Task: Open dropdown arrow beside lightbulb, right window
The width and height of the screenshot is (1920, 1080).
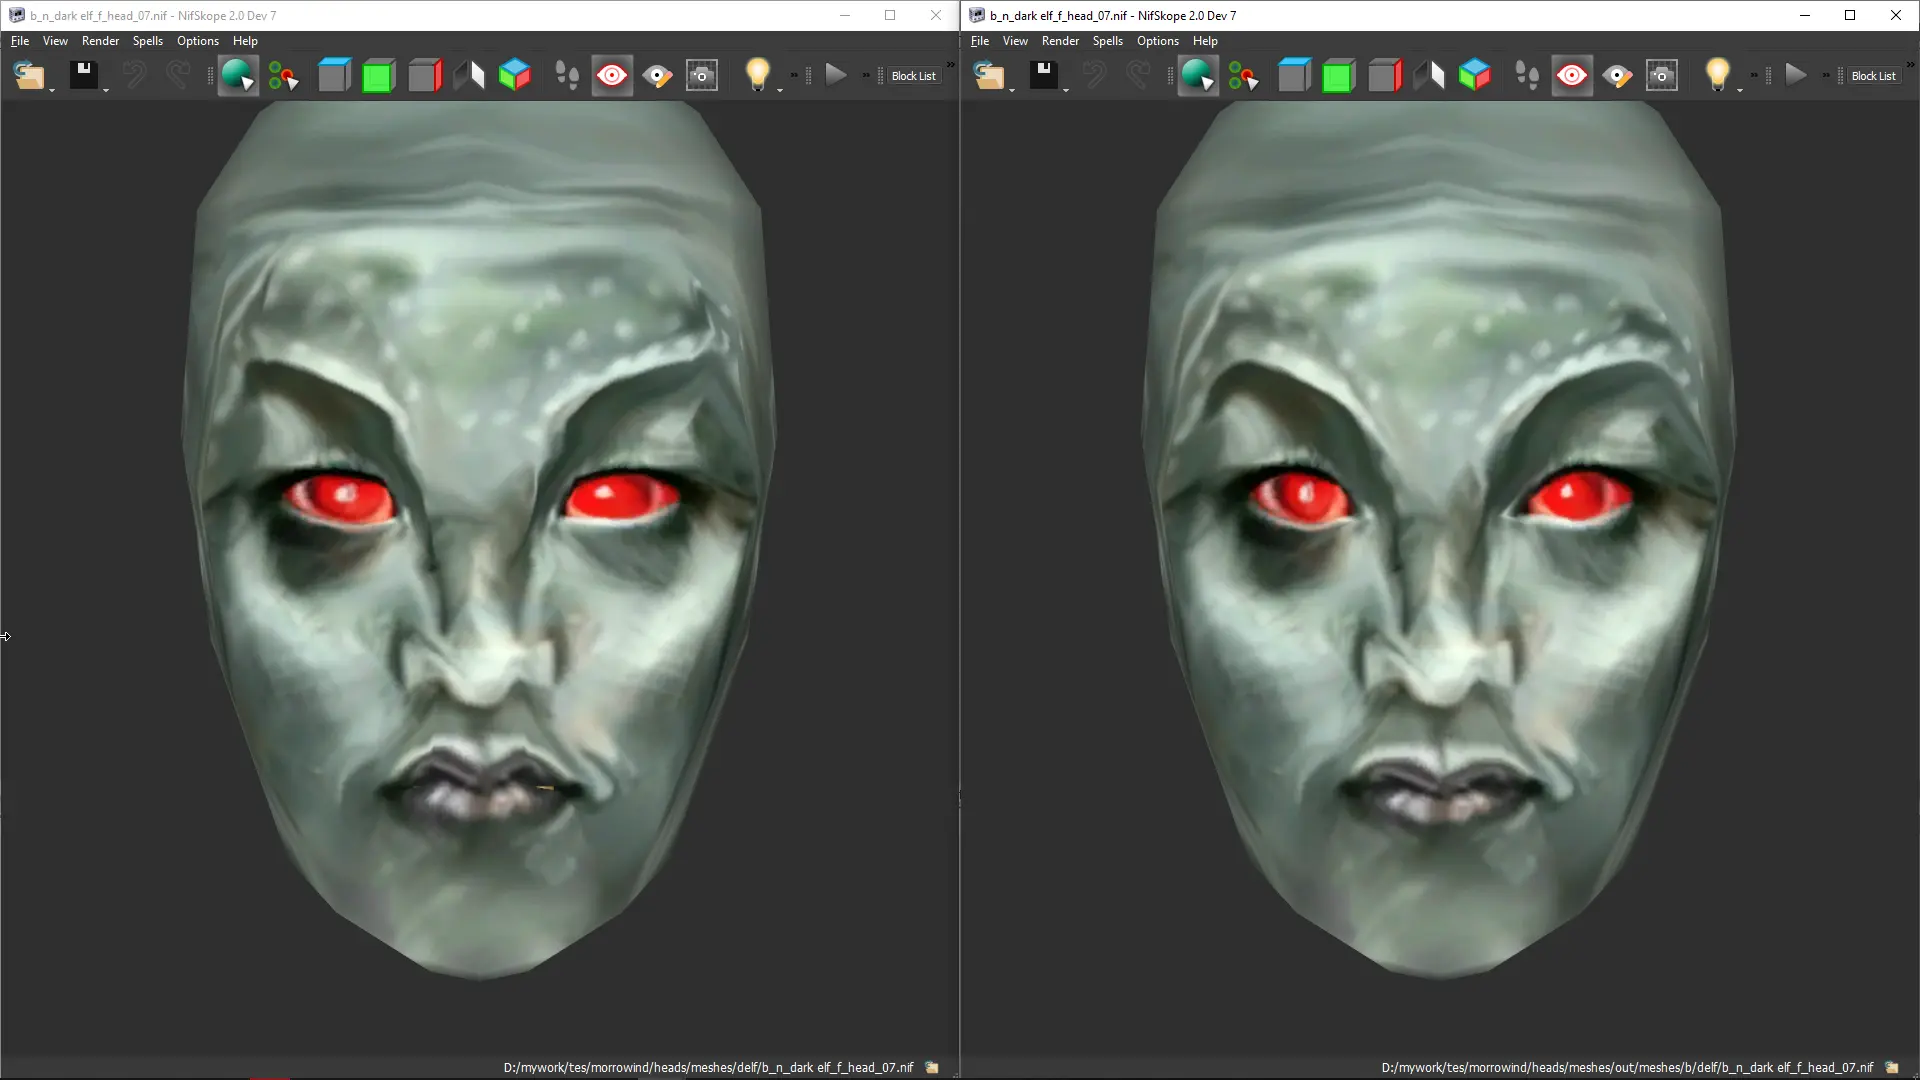Action: [x=1740, y=91]
